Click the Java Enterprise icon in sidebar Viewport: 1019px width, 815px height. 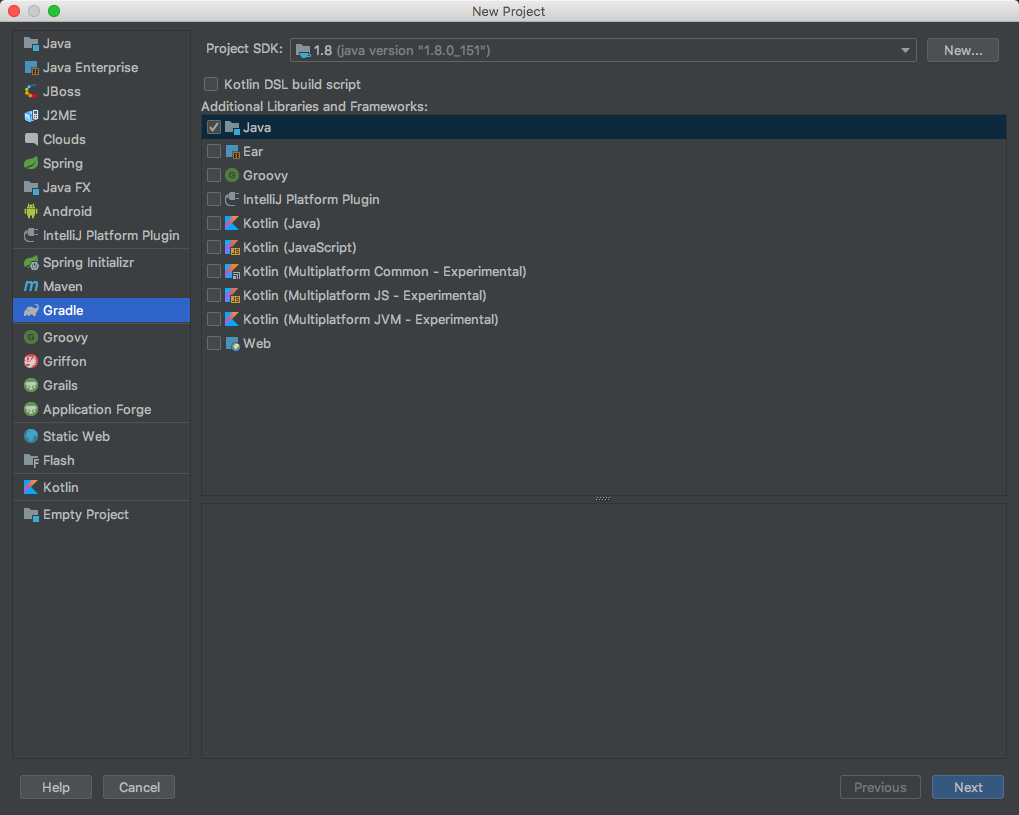[x=31, y=68]
